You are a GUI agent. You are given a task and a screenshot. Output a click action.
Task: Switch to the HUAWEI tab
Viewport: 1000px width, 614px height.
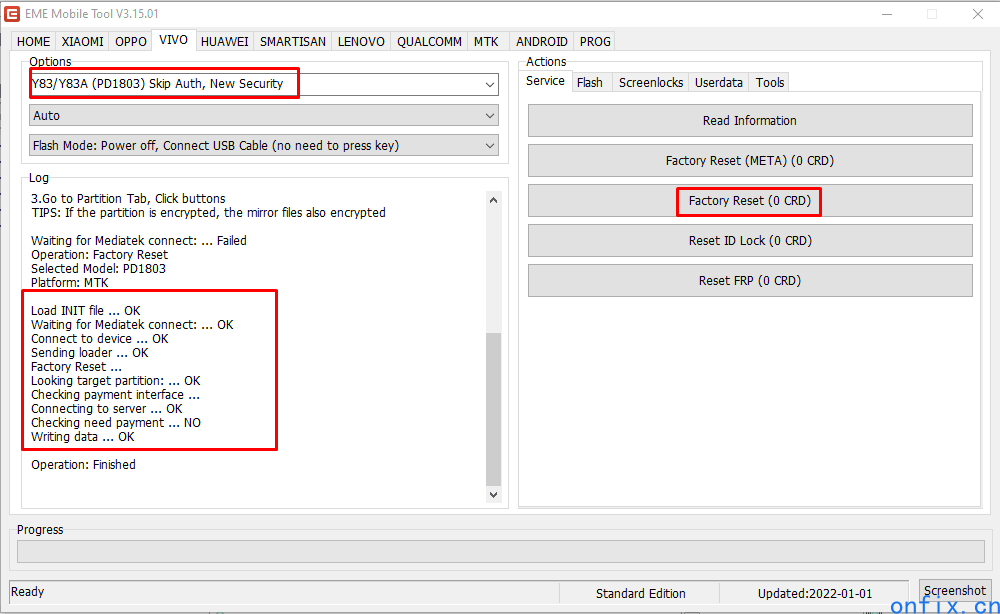(224, 42)
